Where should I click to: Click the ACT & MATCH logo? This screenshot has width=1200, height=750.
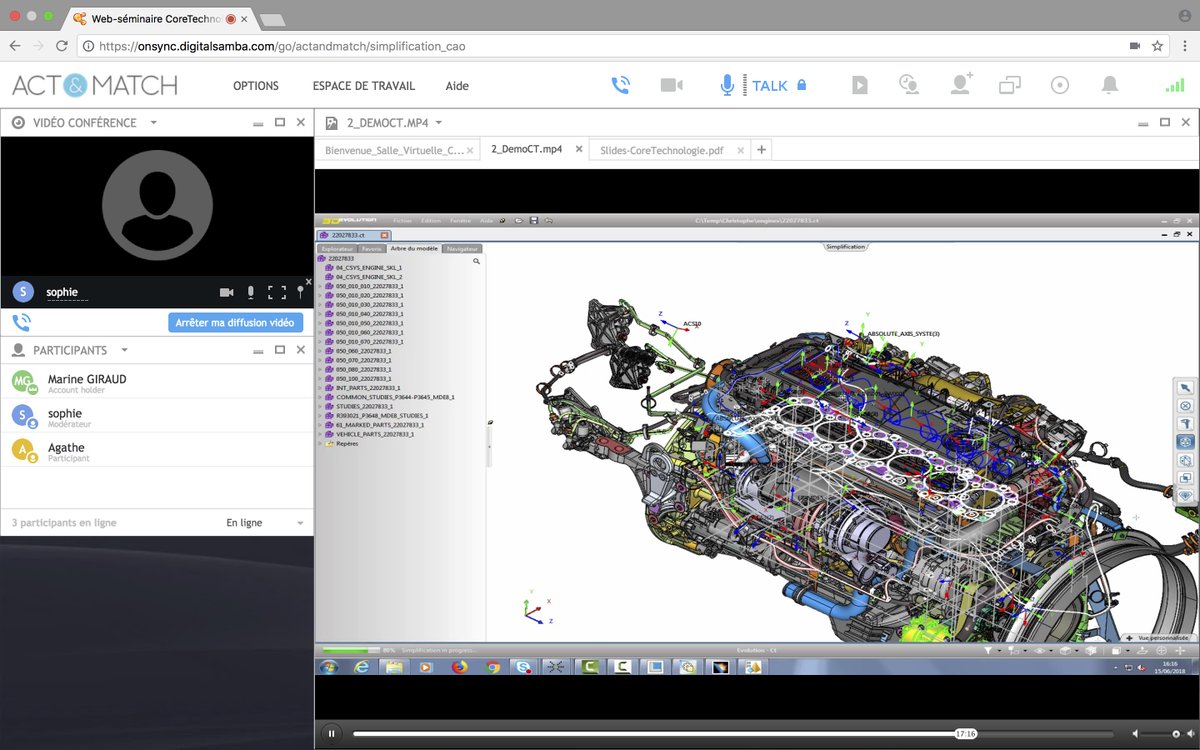pos(95,85)
